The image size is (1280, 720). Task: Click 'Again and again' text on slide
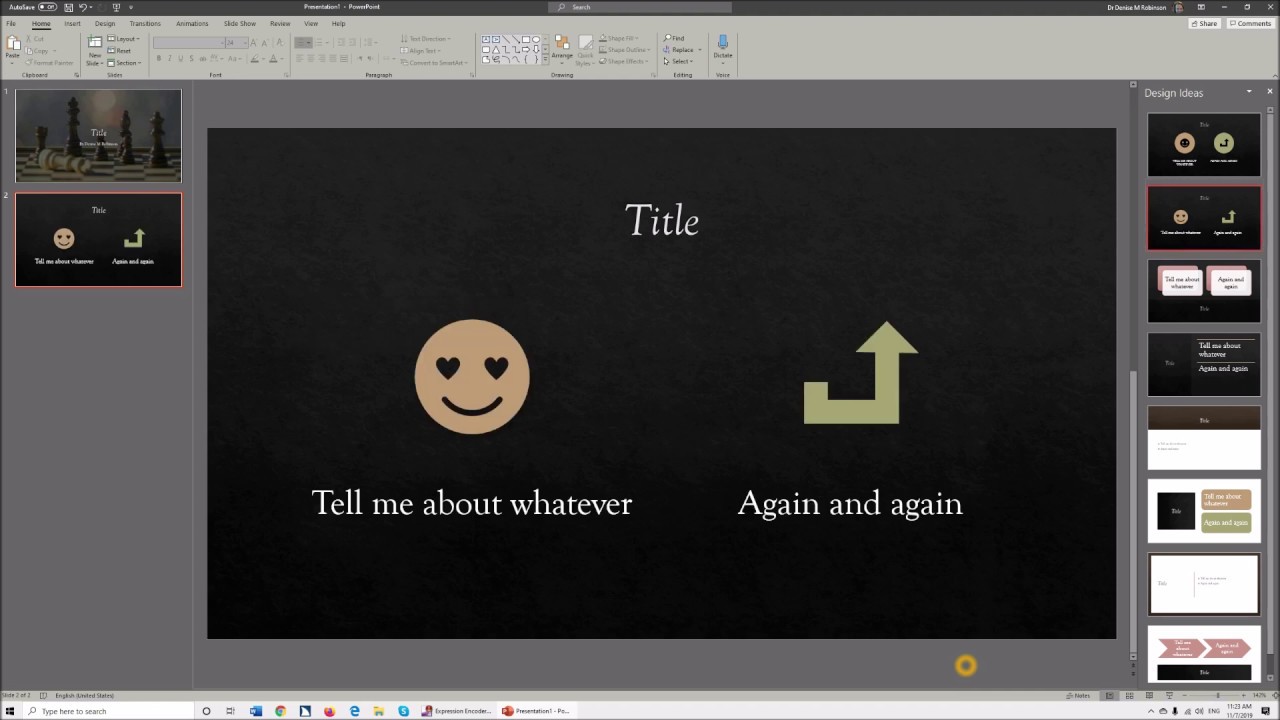tap(850, 503)
